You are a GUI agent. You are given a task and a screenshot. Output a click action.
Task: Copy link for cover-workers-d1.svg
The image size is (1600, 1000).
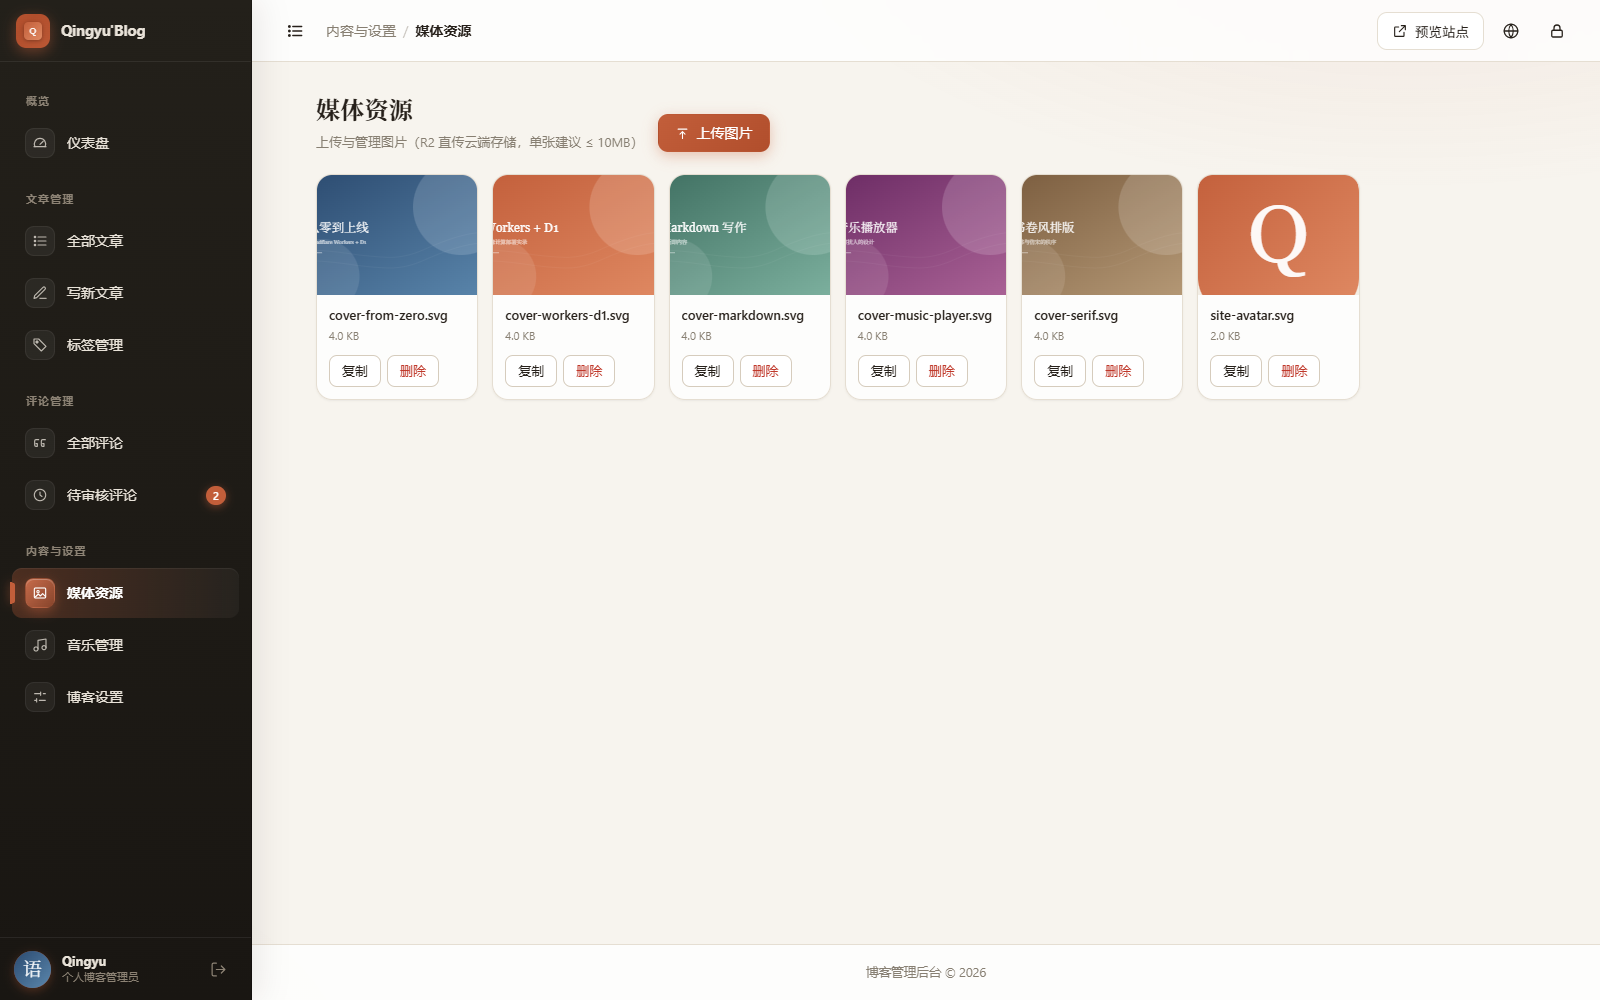pos(531,371)
